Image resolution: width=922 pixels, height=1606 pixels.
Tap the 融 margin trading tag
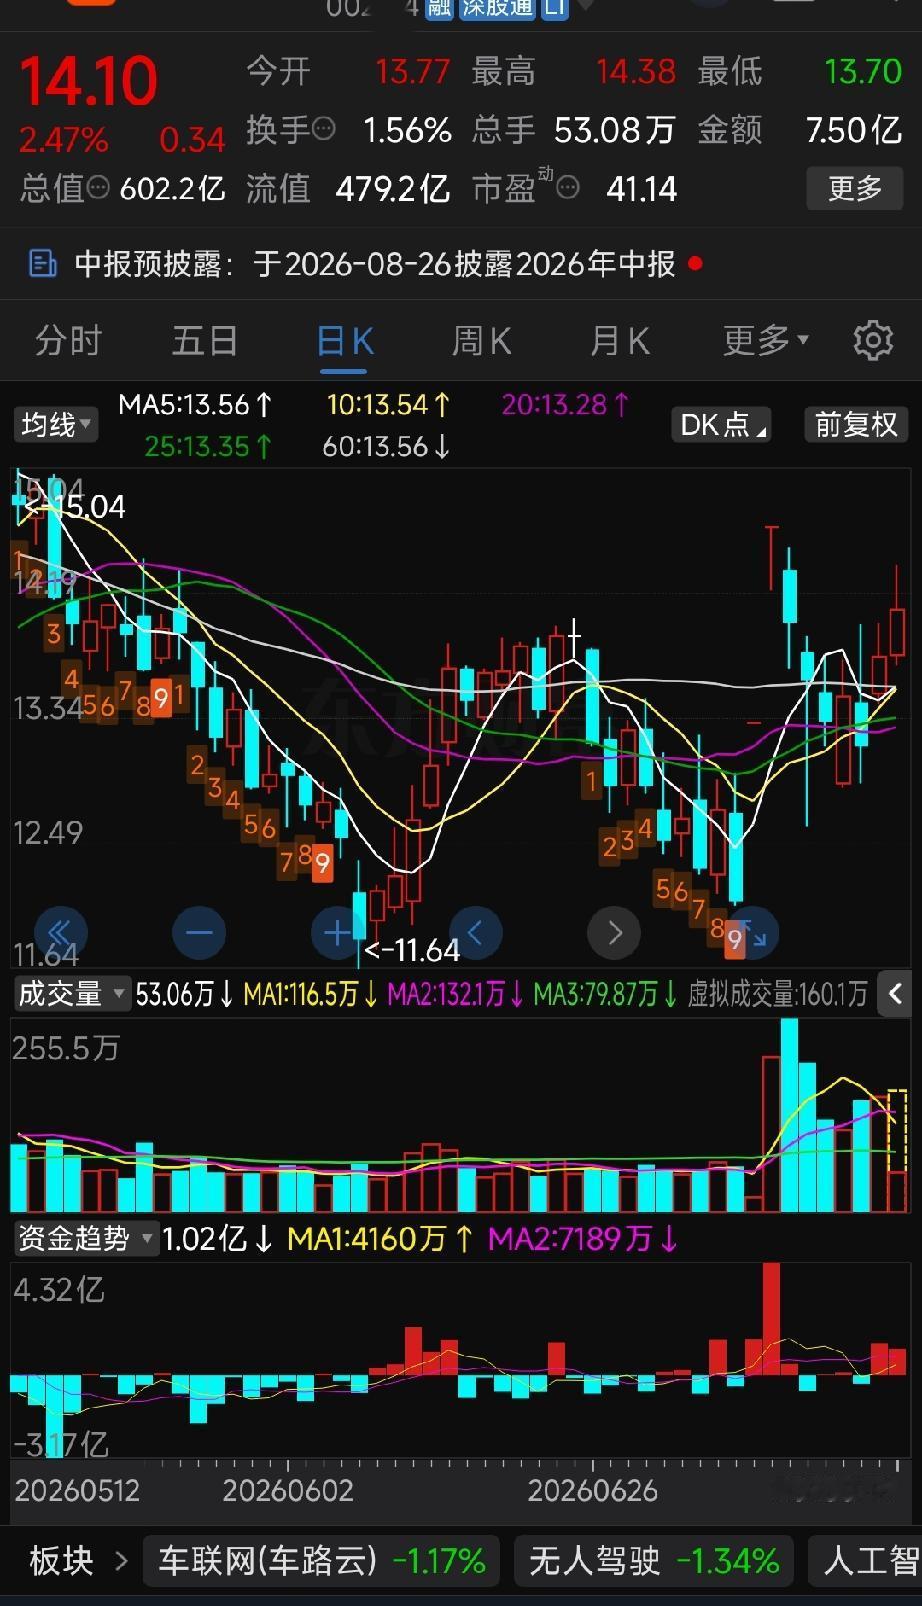pyautogui.click(x=438, y=9)
